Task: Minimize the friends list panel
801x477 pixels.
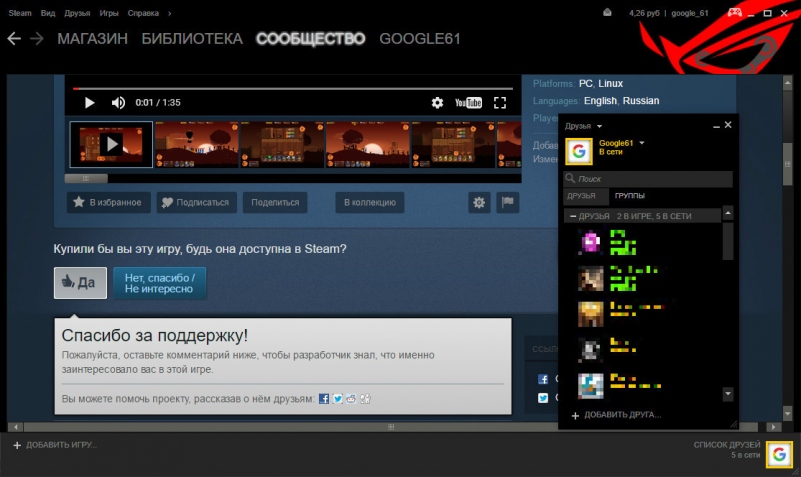Action: tap(716, 126)
